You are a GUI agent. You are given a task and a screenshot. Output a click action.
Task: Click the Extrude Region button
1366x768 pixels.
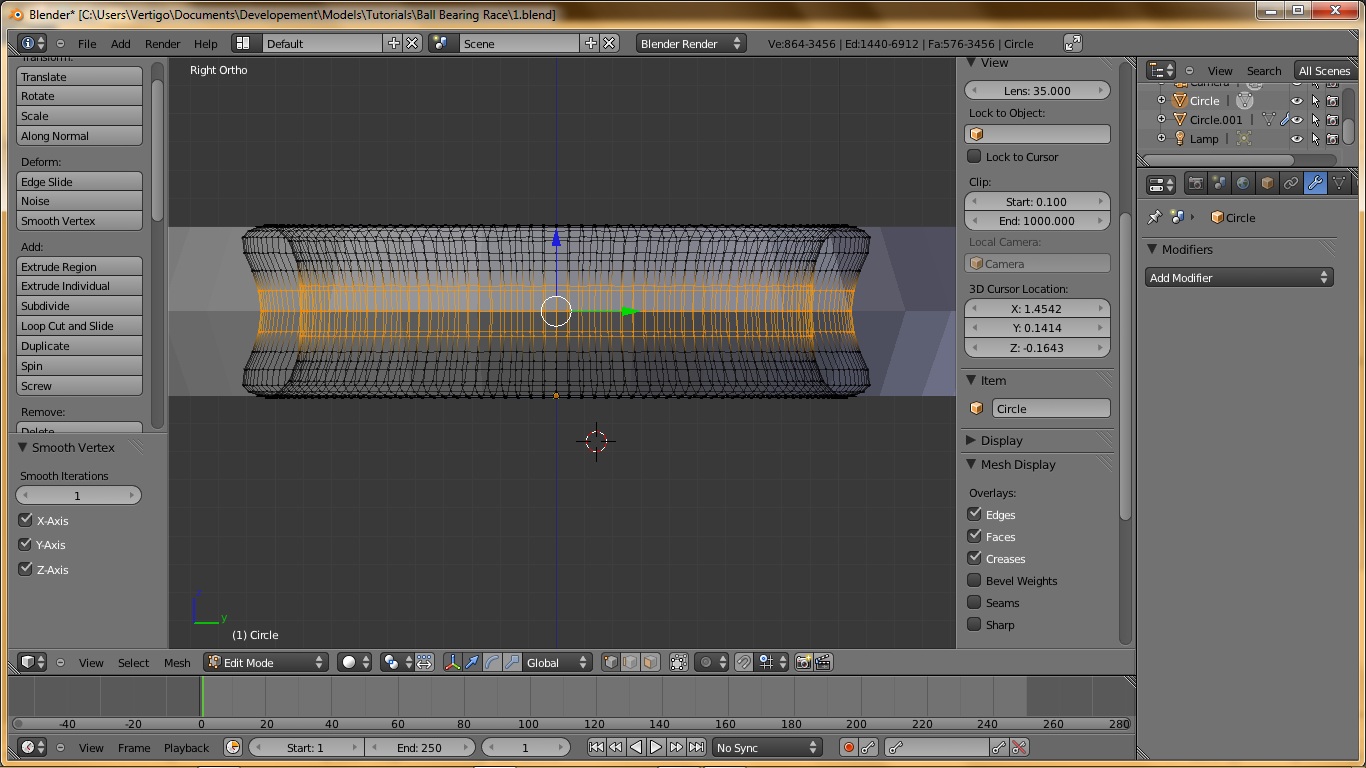[x=80, y=267]
